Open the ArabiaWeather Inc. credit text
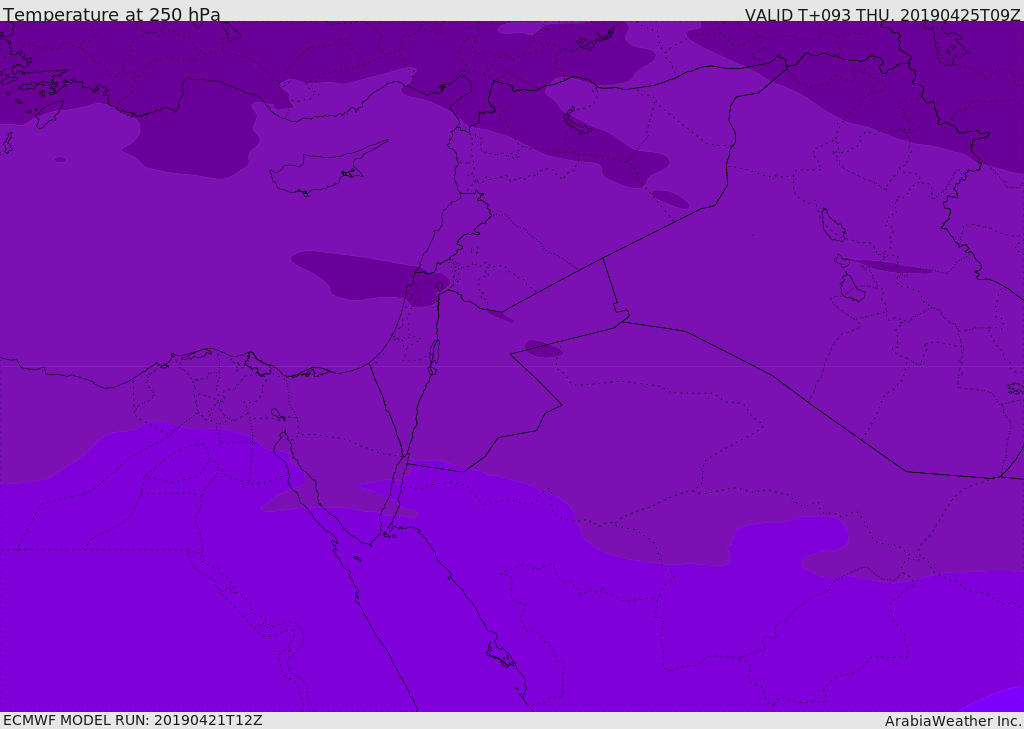Viewport: 1024px width, 729px height. coord(953,721)
